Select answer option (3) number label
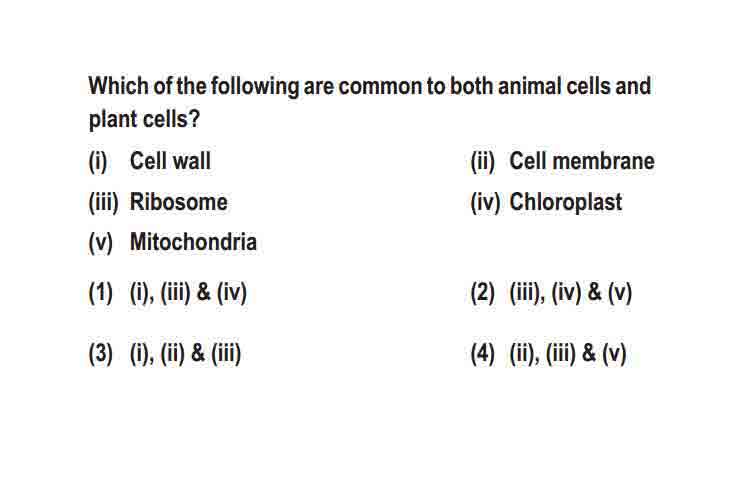750x500 pixels. [x=100, y=354]
